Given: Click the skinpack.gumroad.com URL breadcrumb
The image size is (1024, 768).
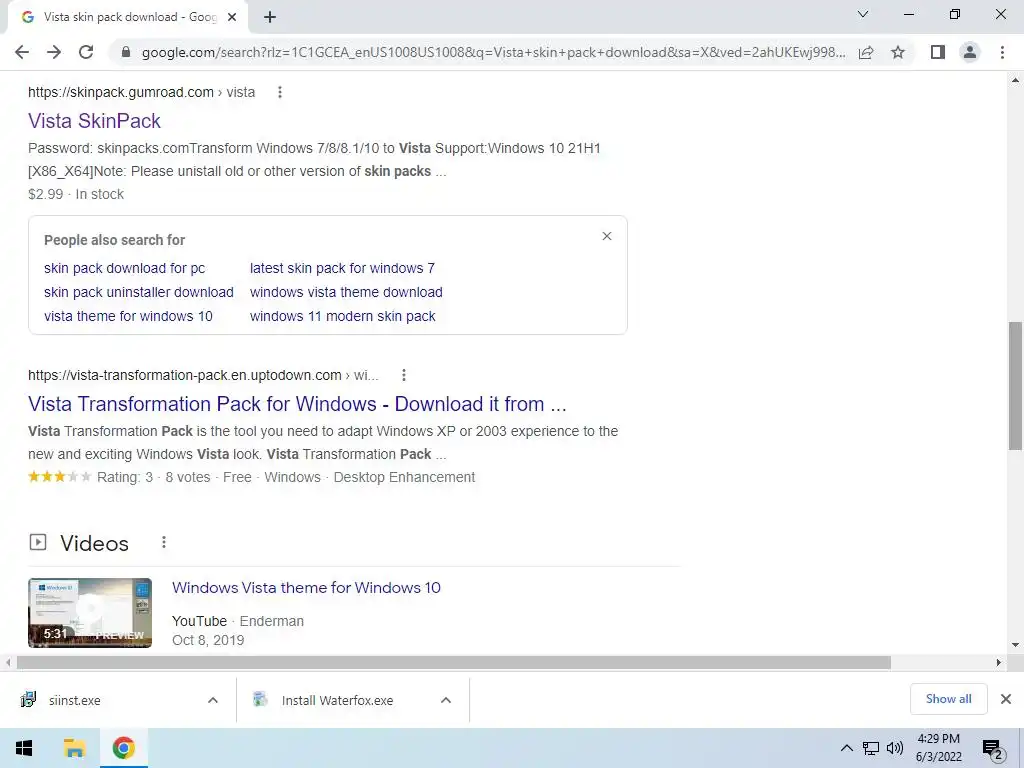Looking at the screenshot, I should (141, 92).
